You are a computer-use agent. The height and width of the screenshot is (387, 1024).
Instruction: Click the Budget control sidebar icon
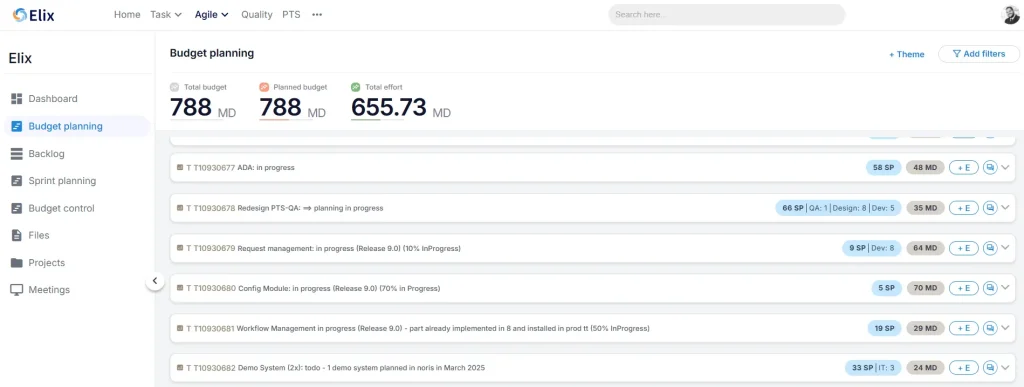coord(17,208)
